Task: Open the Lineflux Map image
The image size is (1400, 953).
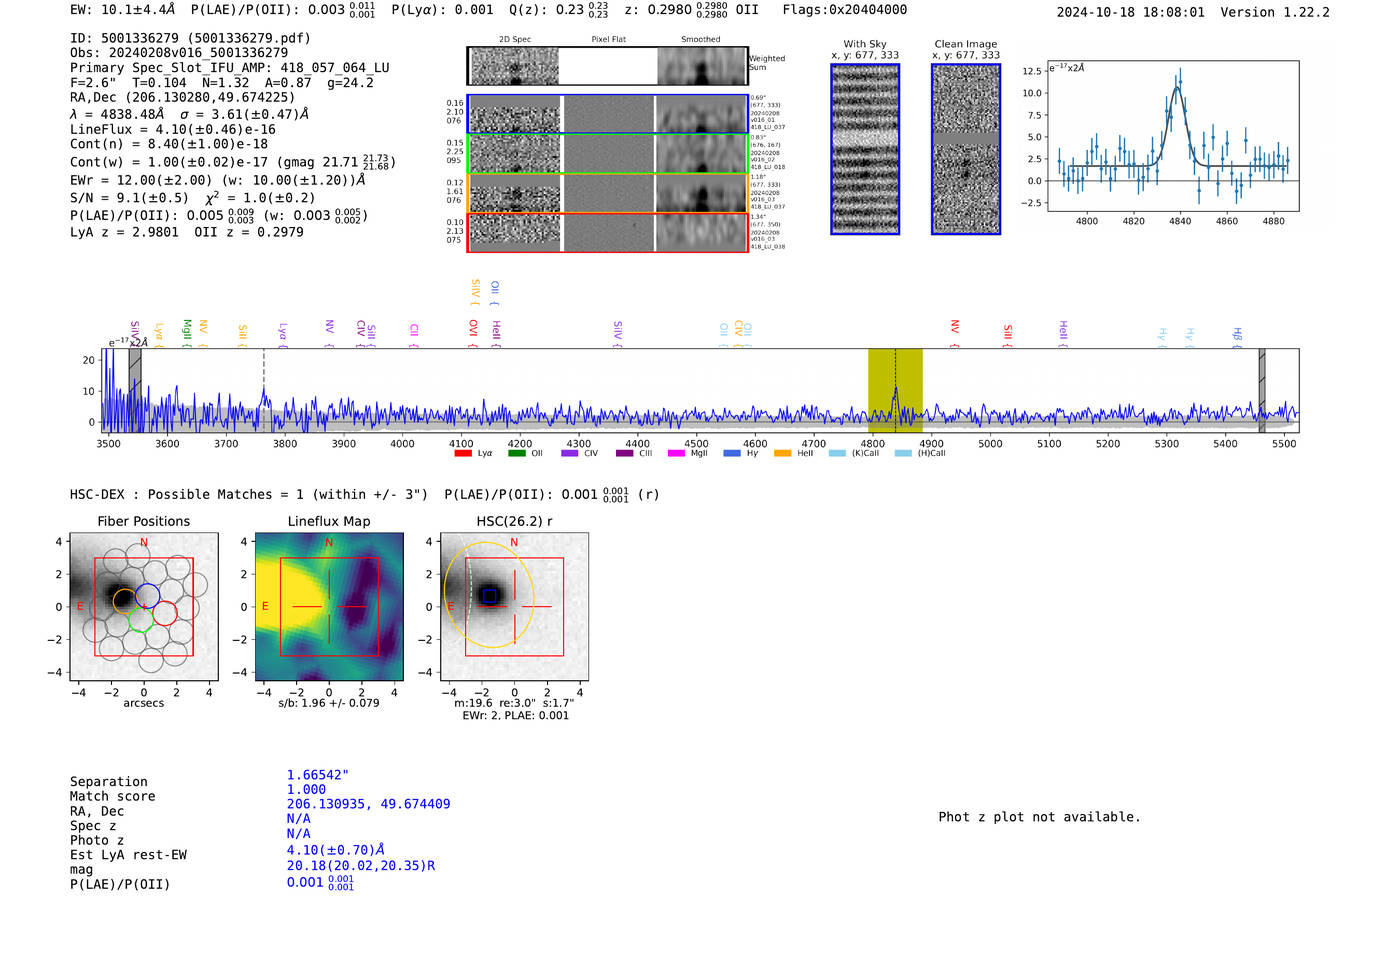Action: [x=329, y=607]
